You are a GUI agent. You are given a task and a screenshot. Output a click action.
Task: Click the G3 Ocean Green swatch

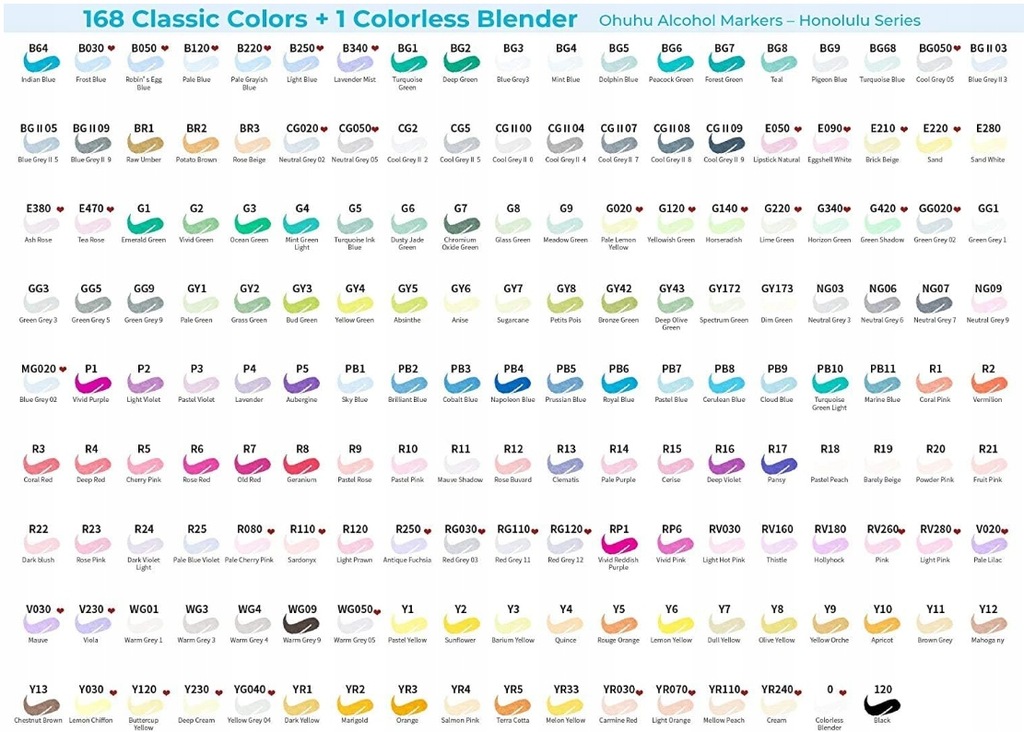[x=252, y=224]
